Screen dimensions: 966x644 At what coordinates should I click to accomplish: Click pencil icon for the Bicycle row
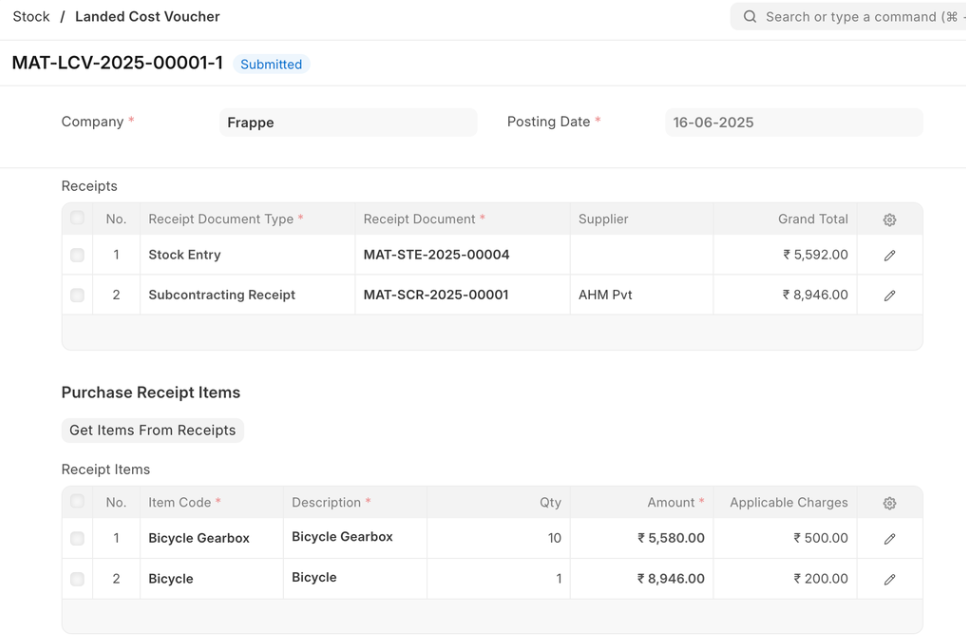point(889,579)
